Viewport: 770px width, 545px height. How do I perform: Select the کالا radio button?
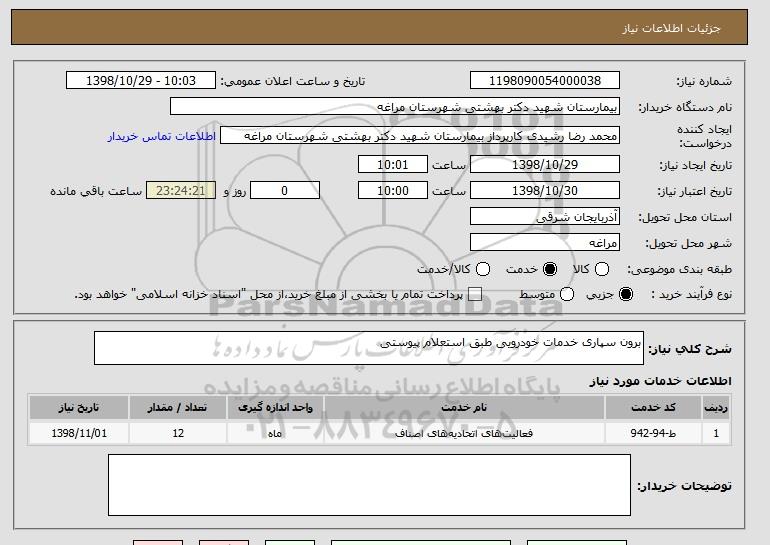click(x=602, y=269)
